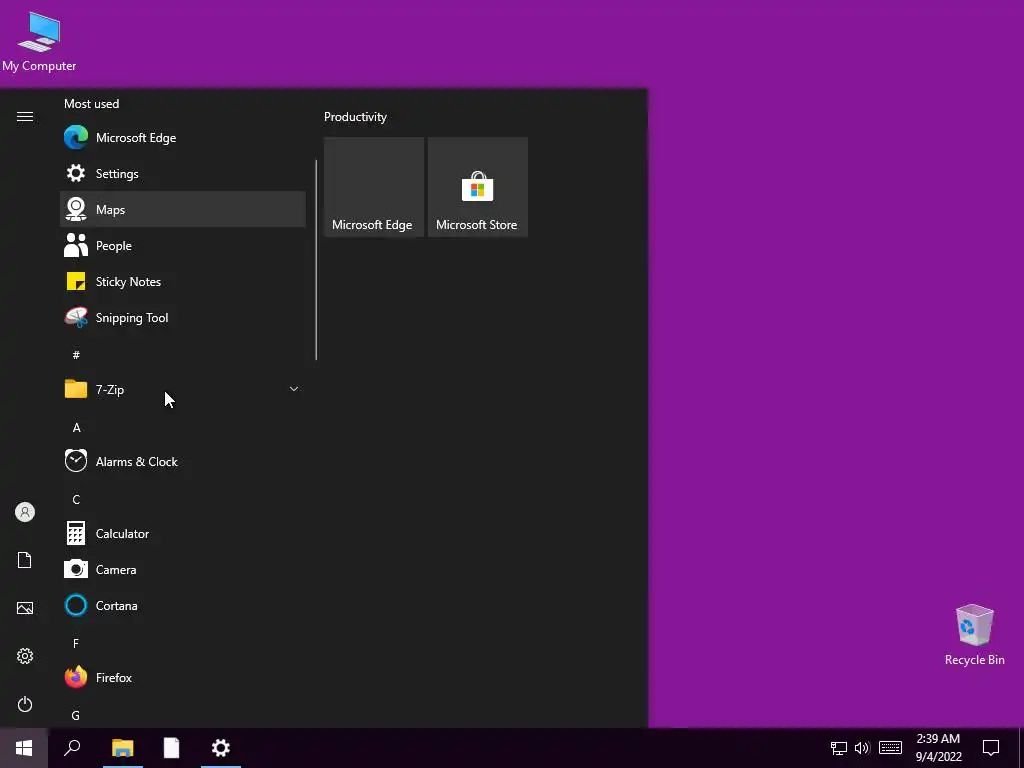Click the '#' letter header in app list
Screen dimensions: 1024x768
pos(76,355)
